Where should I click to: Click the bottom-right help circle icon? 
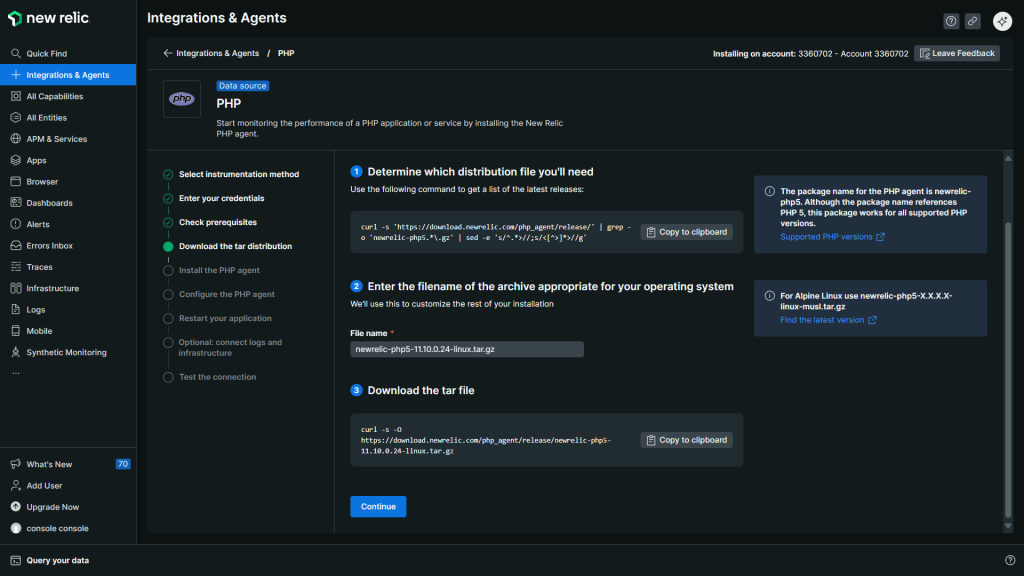click(x=1009, y=560)
